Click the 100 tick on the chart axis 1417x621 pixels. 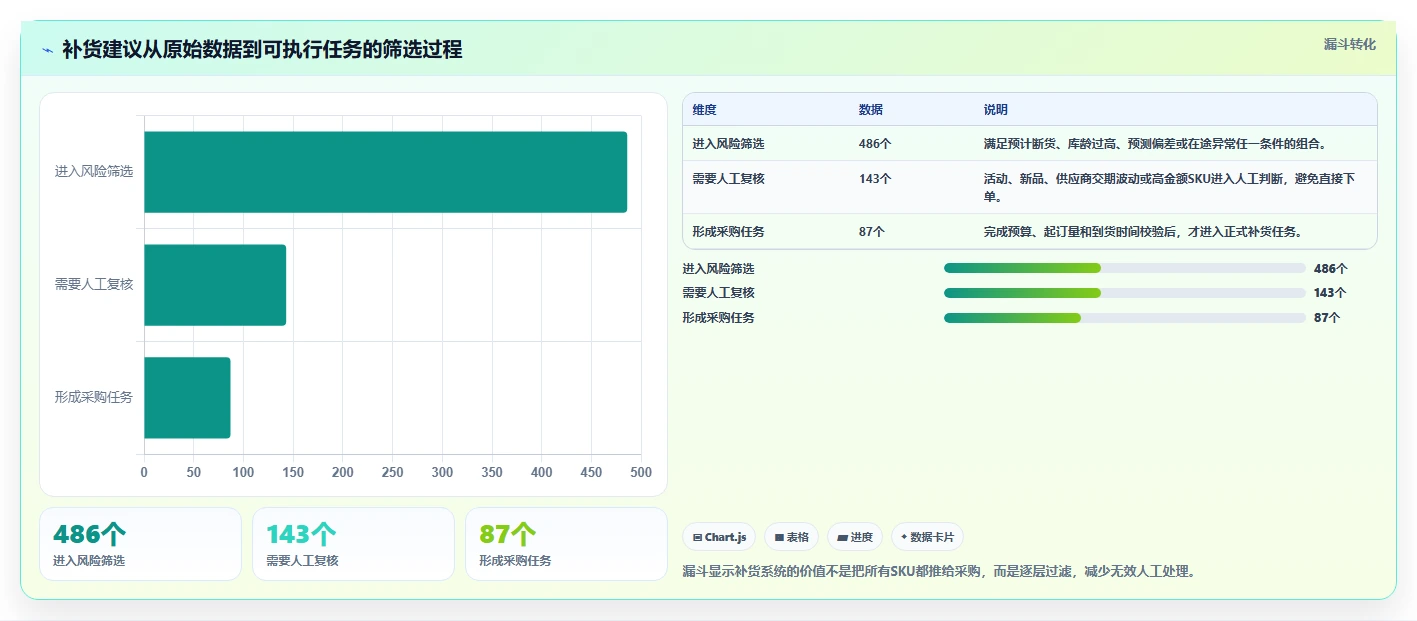243,472
